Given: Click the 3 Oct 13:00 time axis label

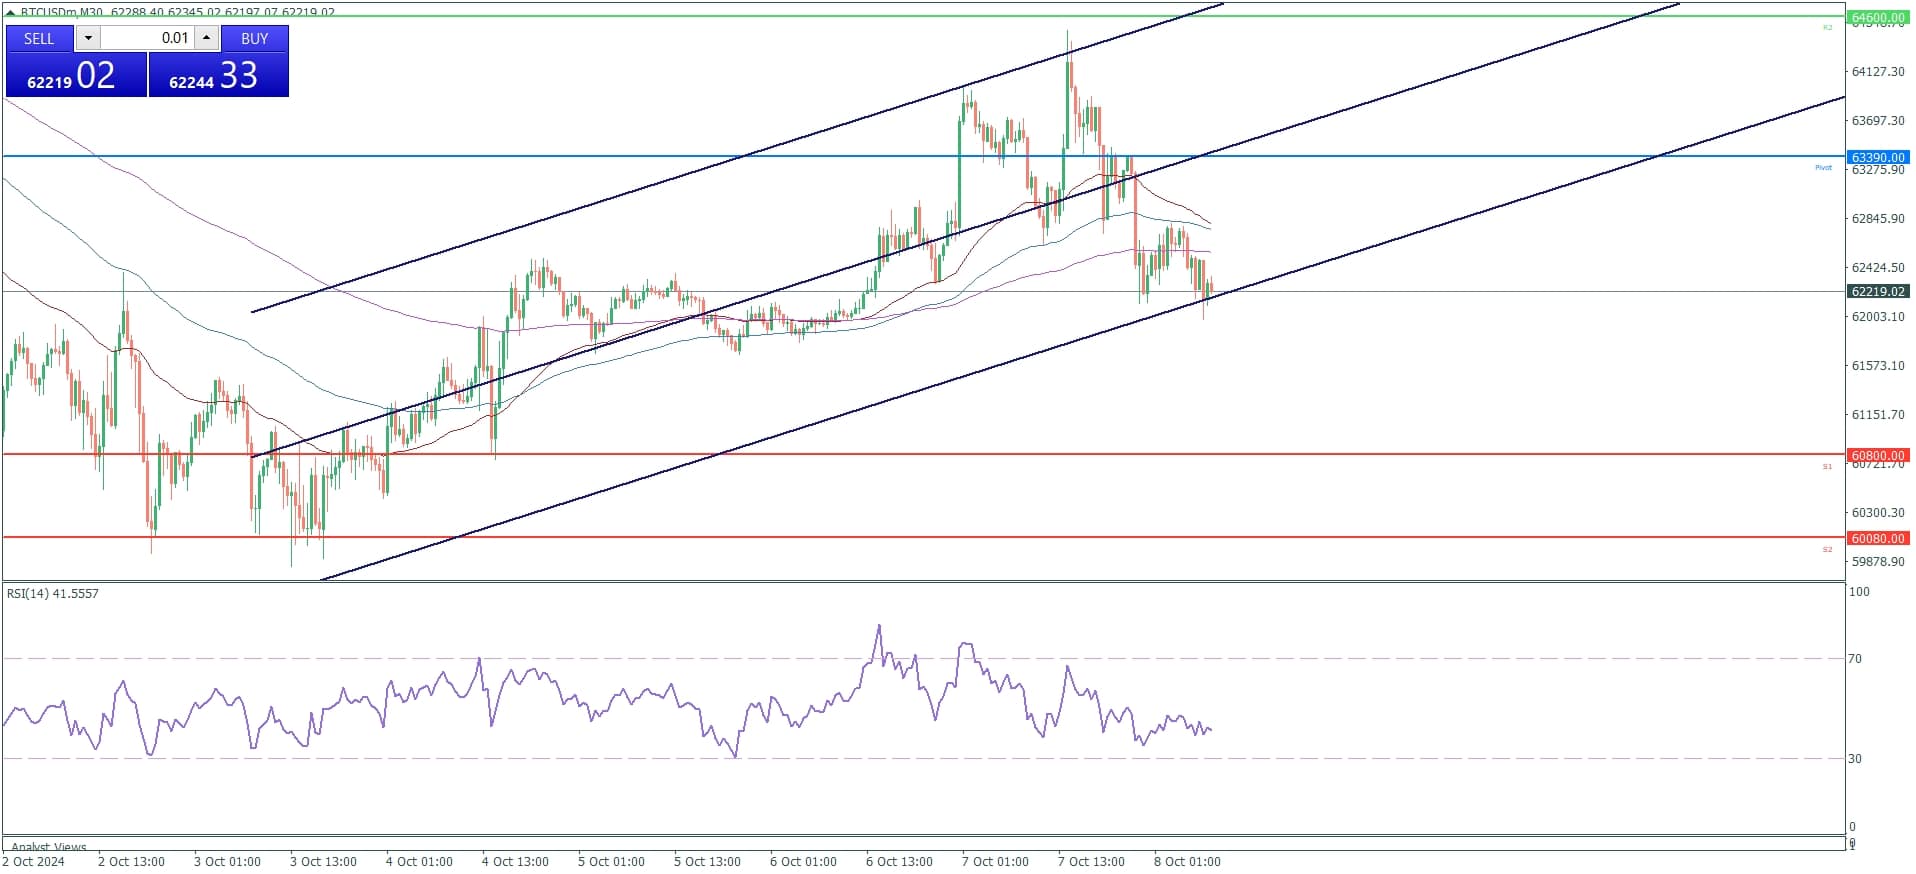Looking at the screenshot, I should [x=323, y=861].
